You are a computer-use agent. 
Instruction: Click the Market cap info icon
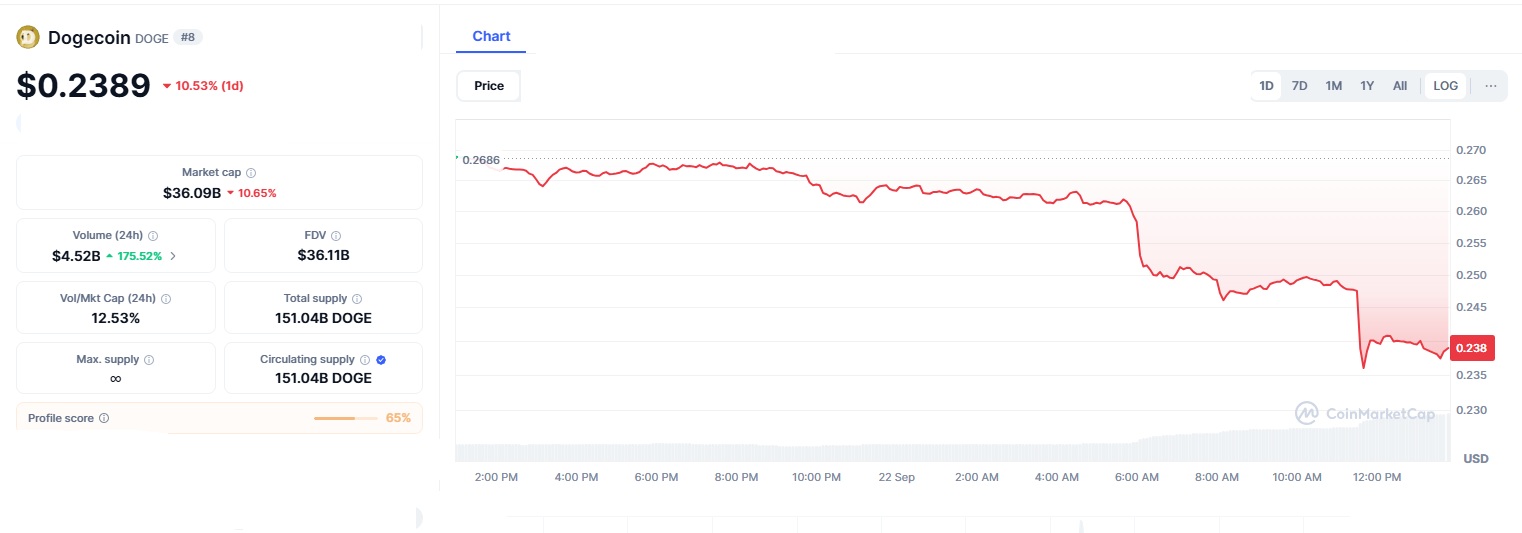pos(251,173)
